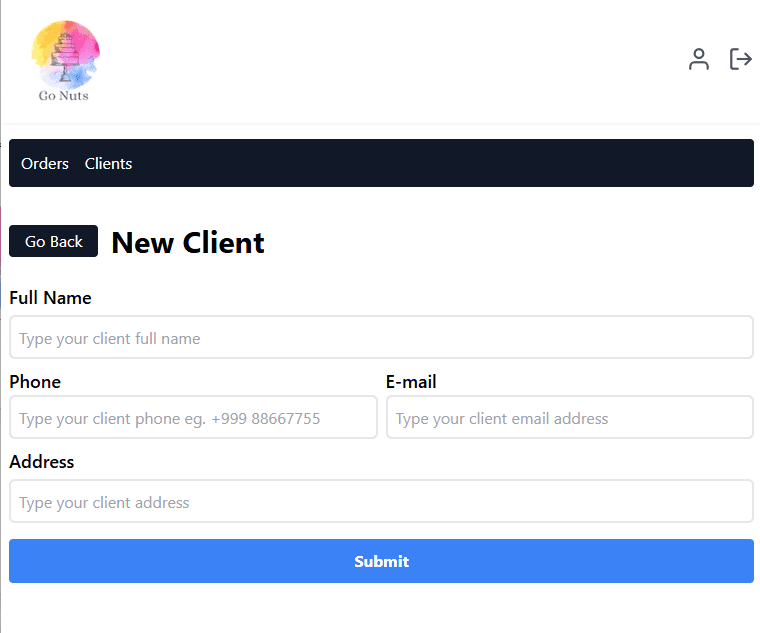Click the New Client heading
This screenshot has height=633, width=760.
point(188,242)
